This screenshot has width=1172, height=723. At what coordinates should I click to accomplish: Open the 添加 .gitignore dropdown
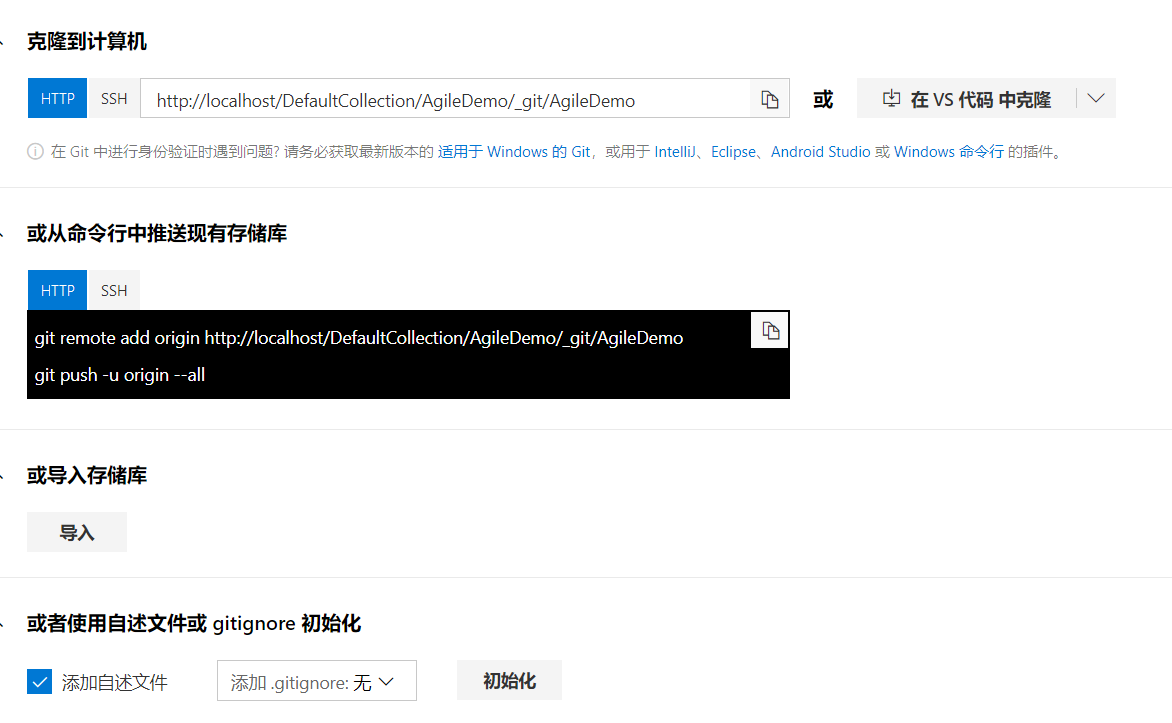(316, 680)
